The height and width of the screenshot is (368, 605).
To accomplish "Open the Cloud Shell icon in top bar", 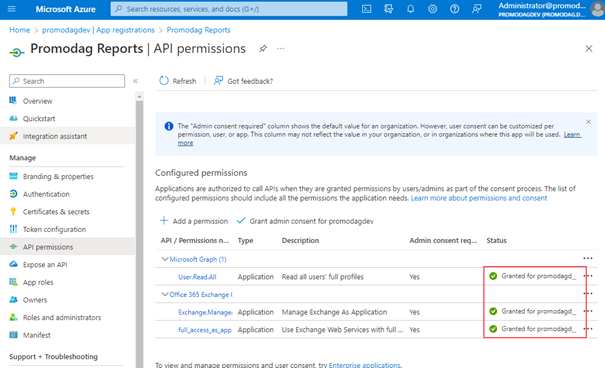I will [366, 9].
